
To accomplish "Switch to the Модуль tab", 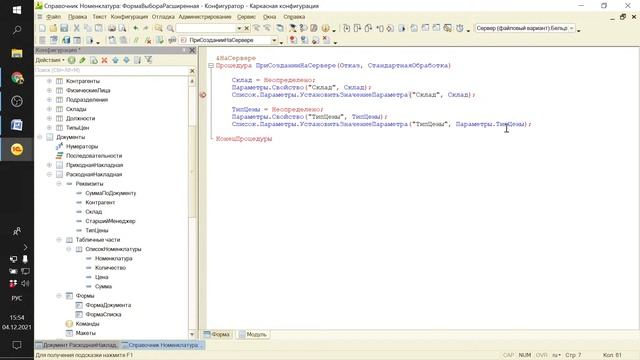I will click(x=253, y=334).
